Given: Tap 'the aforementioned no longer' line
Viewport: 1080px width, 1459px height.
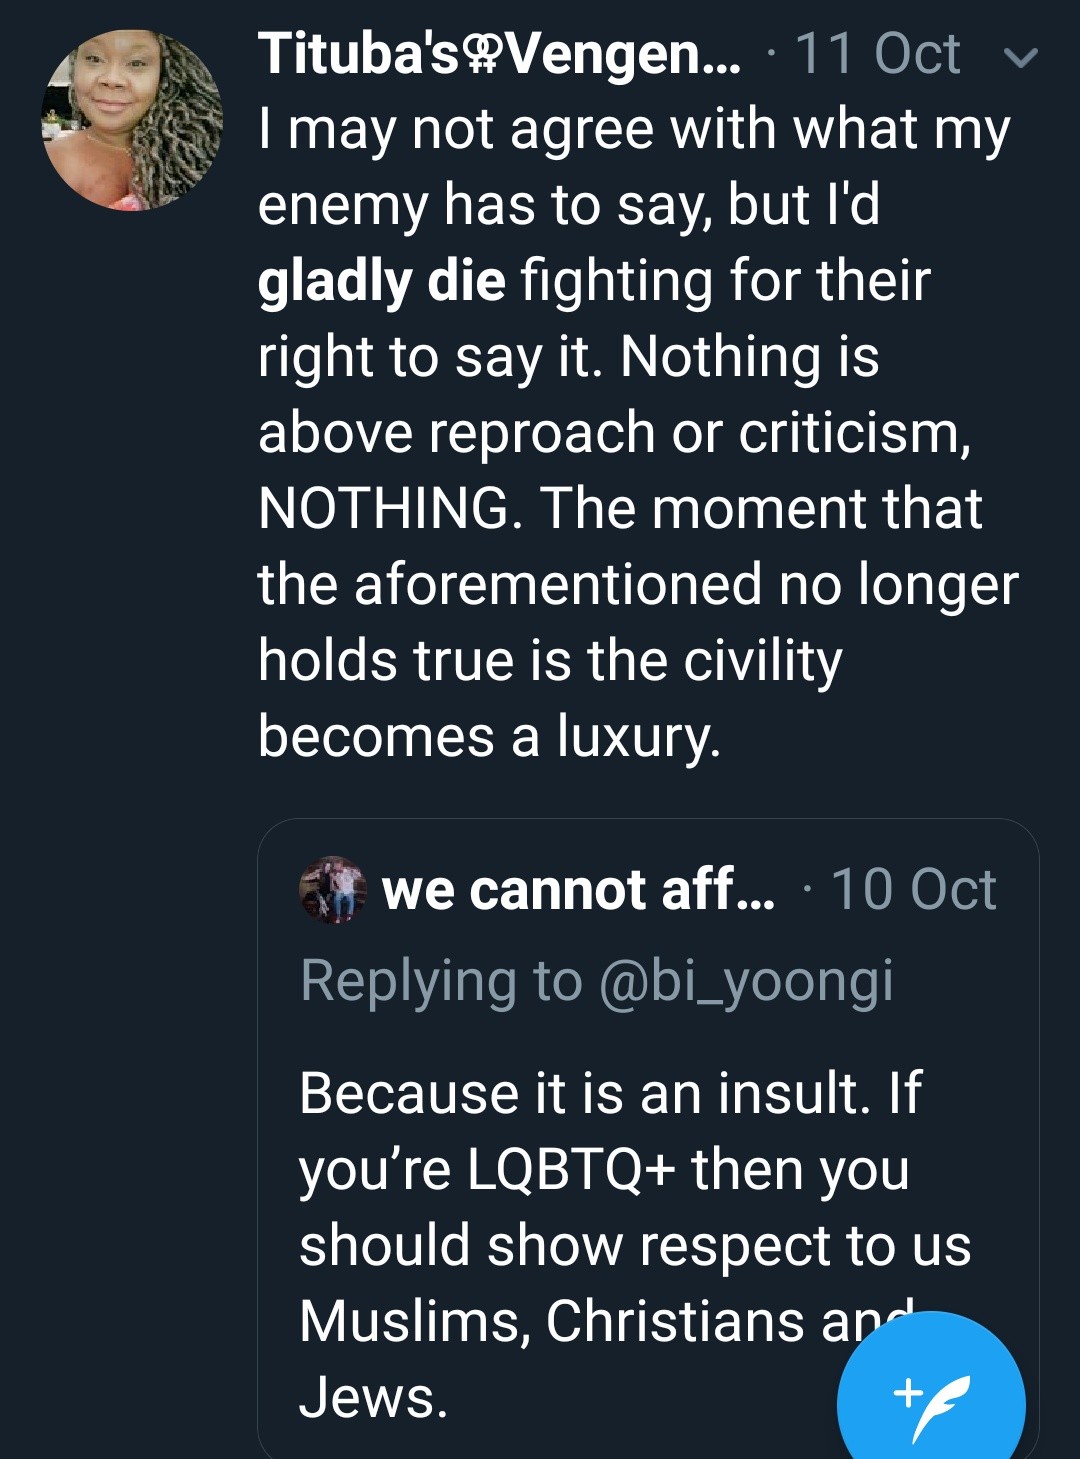Looking at the screenshot, I should click(638, 584).
